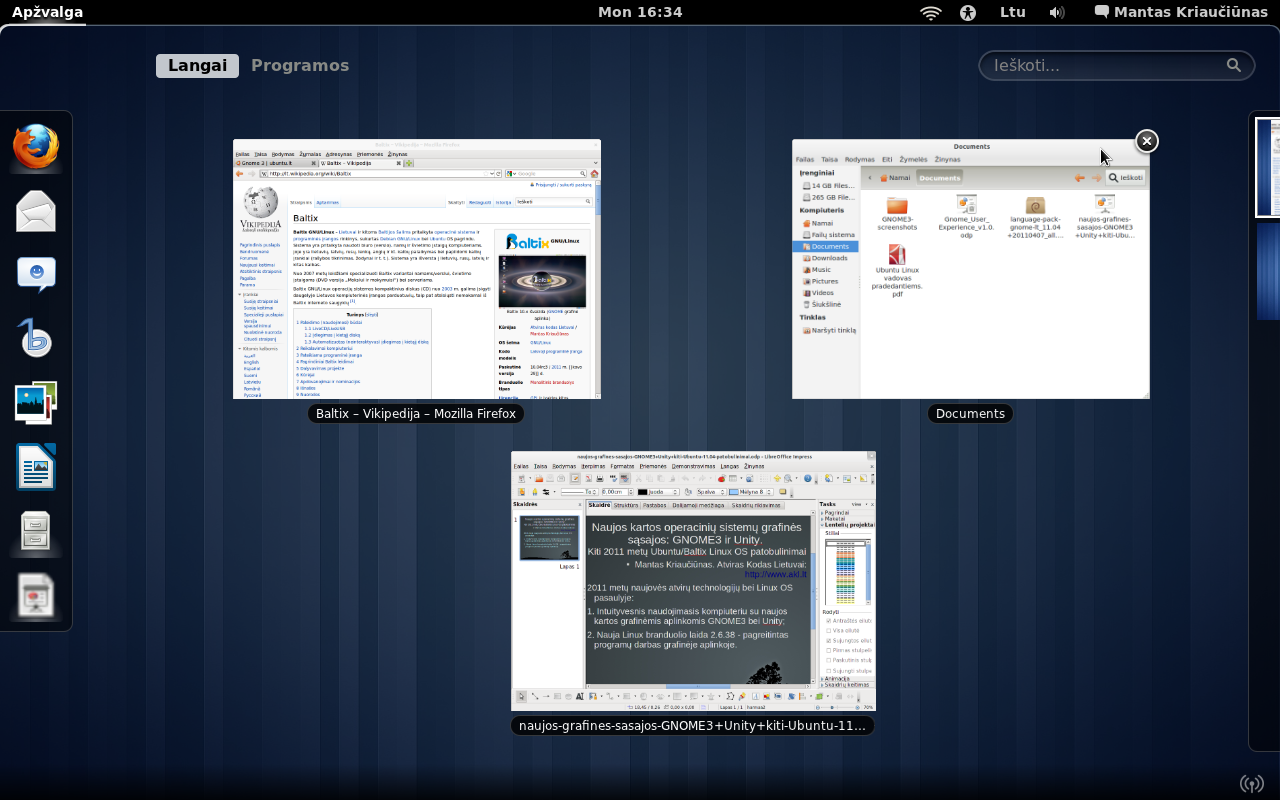Open the Evolution mail envelope icon

[36, 211]
